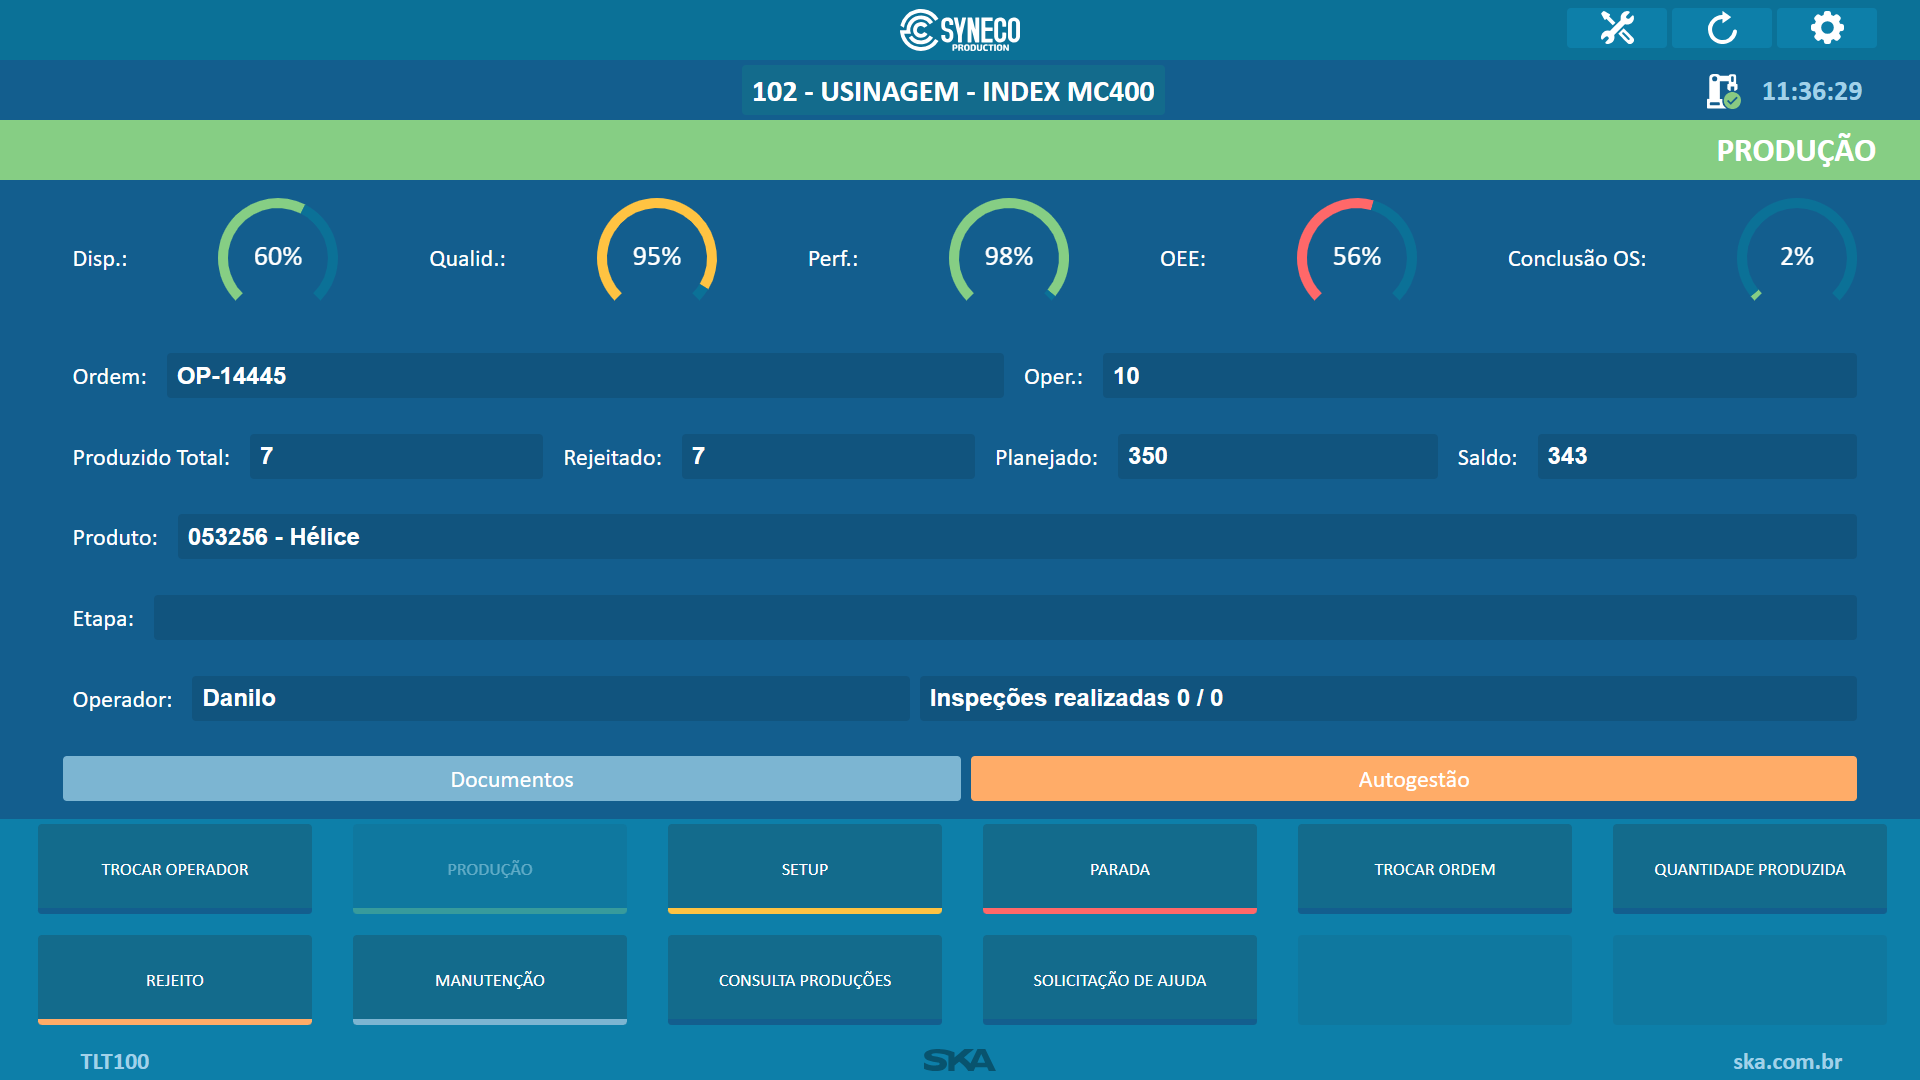The height and width of the screenshot is (1080, 1920).
Task: Click the machine connection status icon
Action: pyautogui.click(x=1723, y=91)
